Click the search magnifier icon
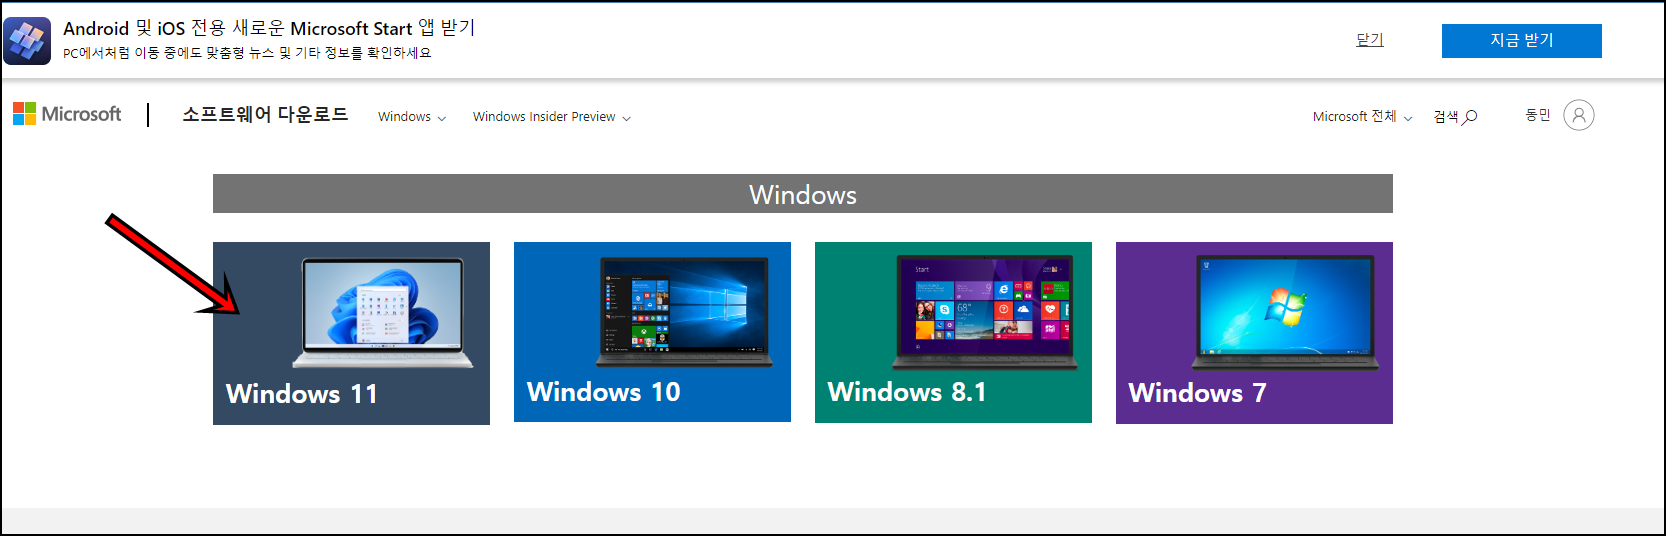This screenshot has height=536, width=1666. pos(1469,117)
